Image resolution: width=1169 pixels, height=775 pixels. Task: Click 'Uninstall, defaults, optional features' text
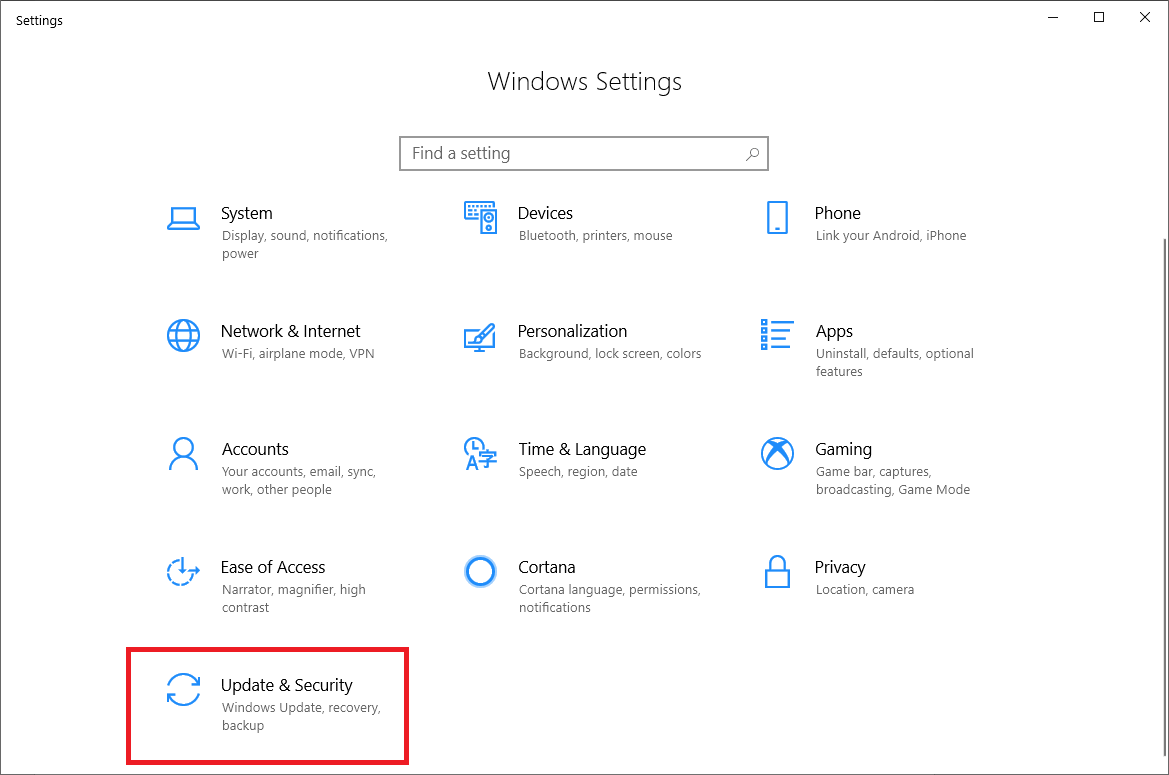[x=895, y=362]
